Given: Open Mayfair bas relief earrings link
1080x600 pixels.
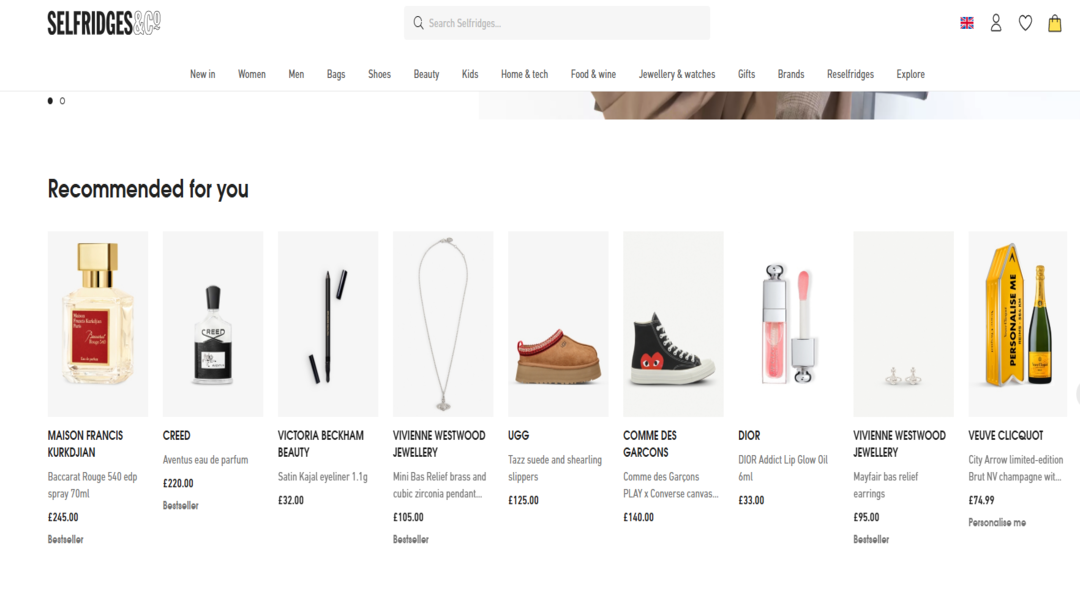Looking at the screenshot, I should click(886, 485).
